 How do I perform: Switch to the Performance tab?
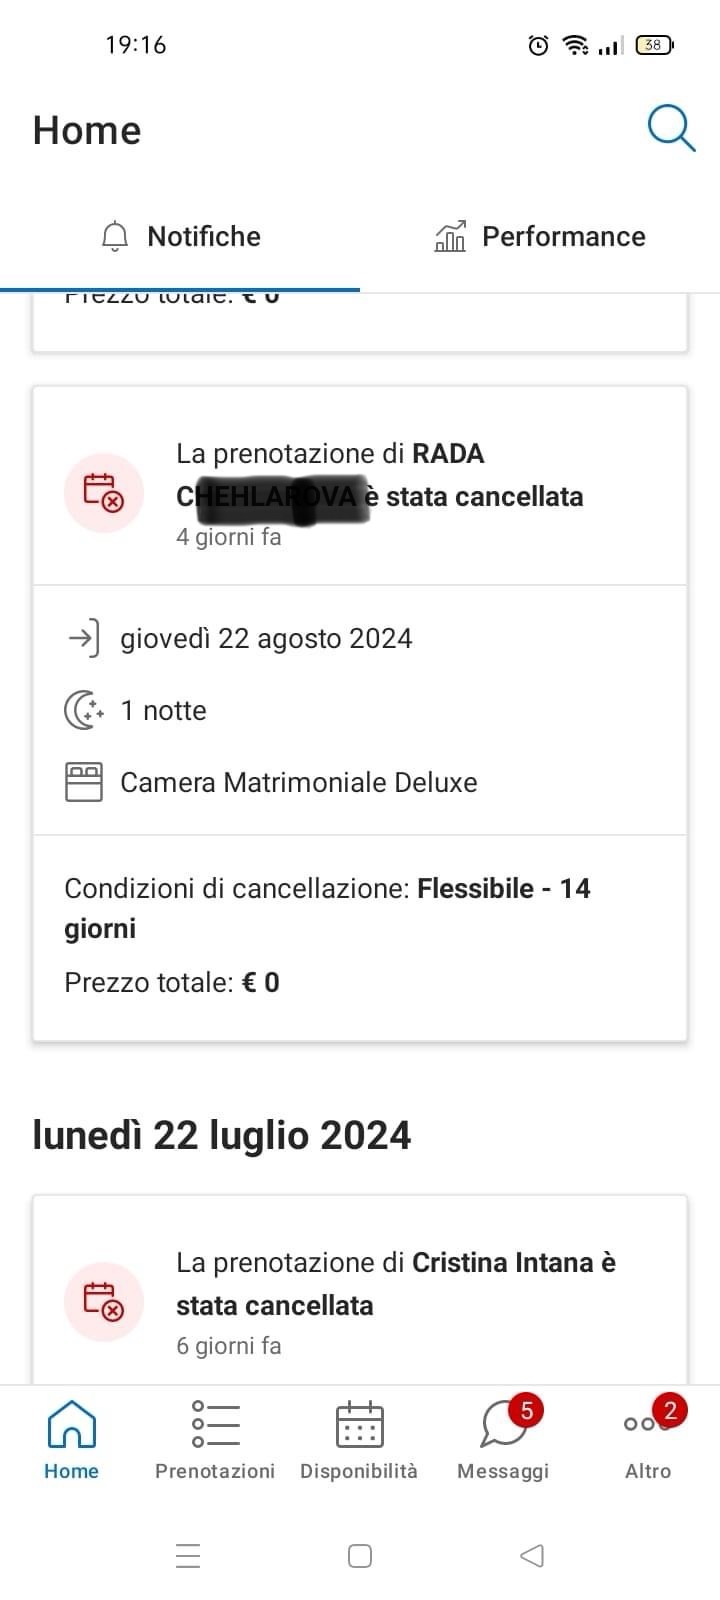tap(540, 237)
